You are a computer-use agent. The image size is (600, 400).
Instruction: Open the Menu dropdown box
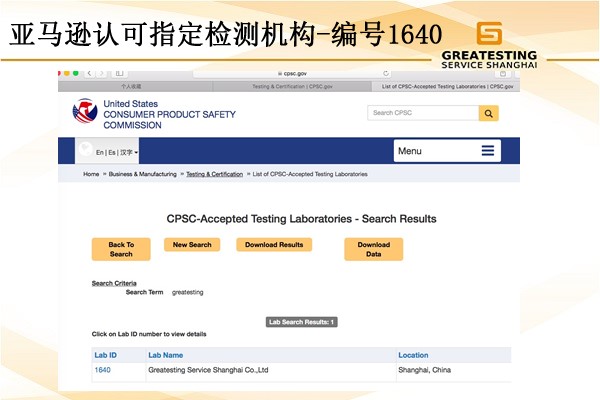(x=447, y=151)
